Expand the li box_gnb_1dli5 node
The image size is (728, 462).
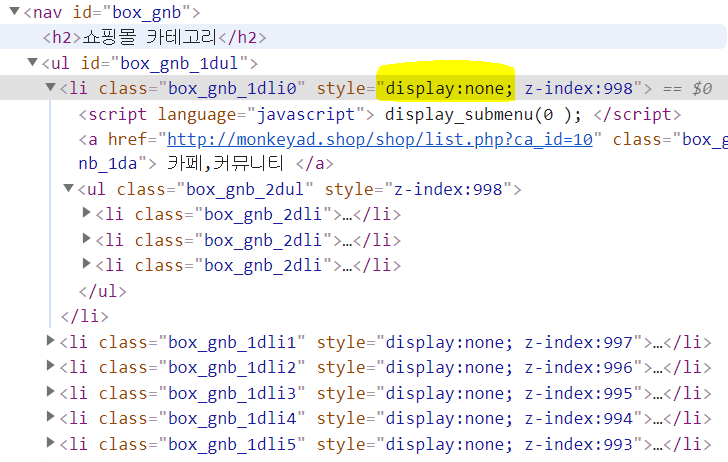coord(51,442)
